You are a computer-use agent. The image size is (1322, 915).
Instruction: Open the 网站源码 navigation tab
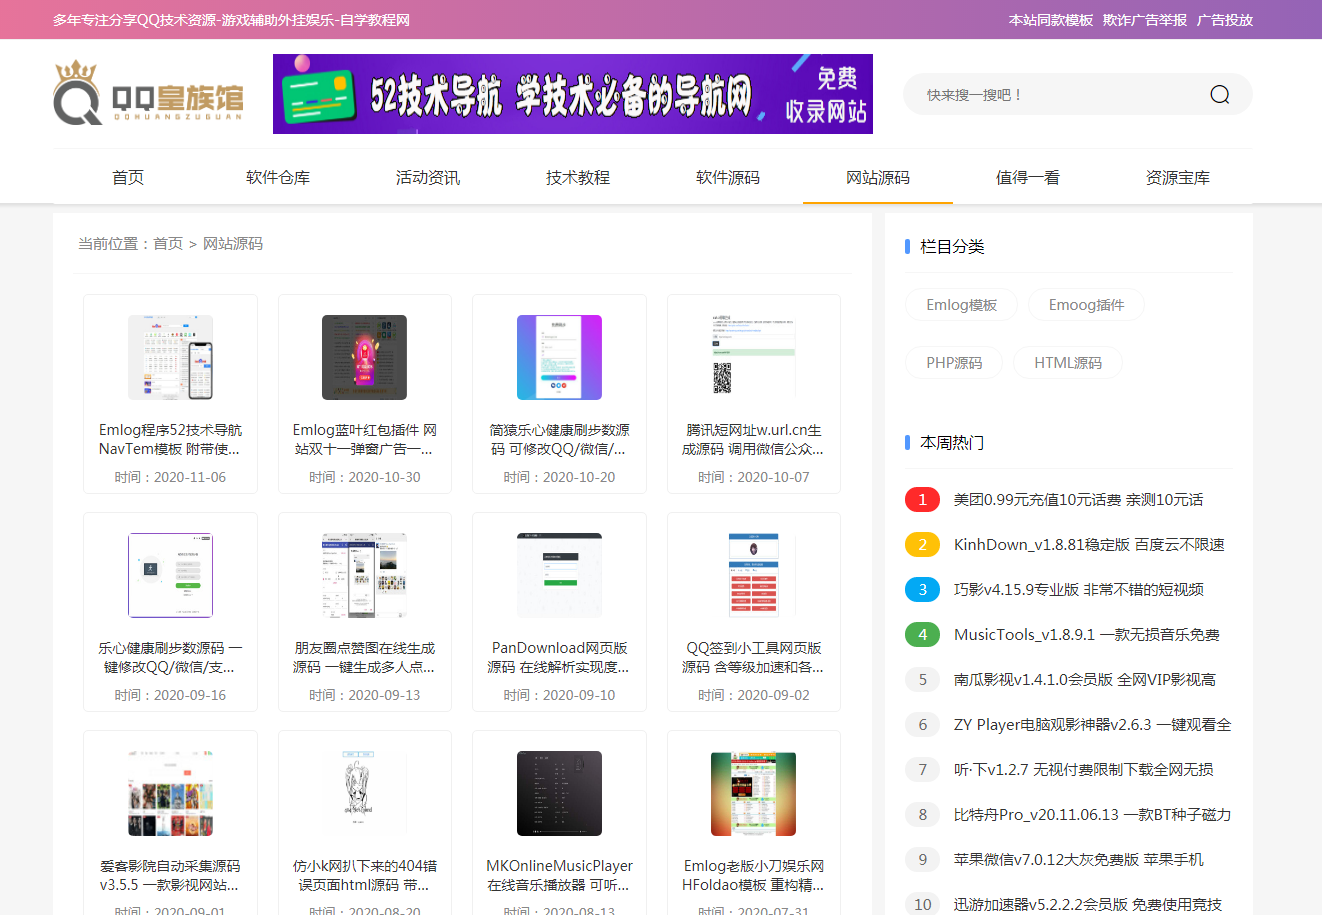tap(877, 178)
